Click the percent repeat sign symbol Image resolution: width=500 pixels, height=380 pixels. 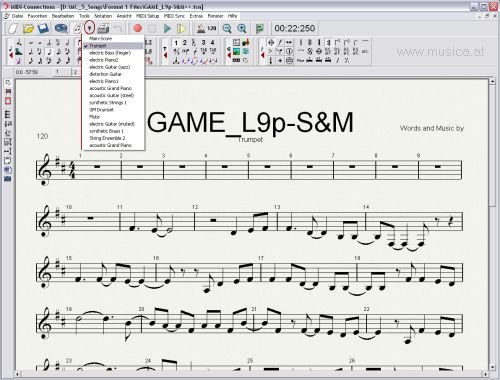click(x=347, y=60)
